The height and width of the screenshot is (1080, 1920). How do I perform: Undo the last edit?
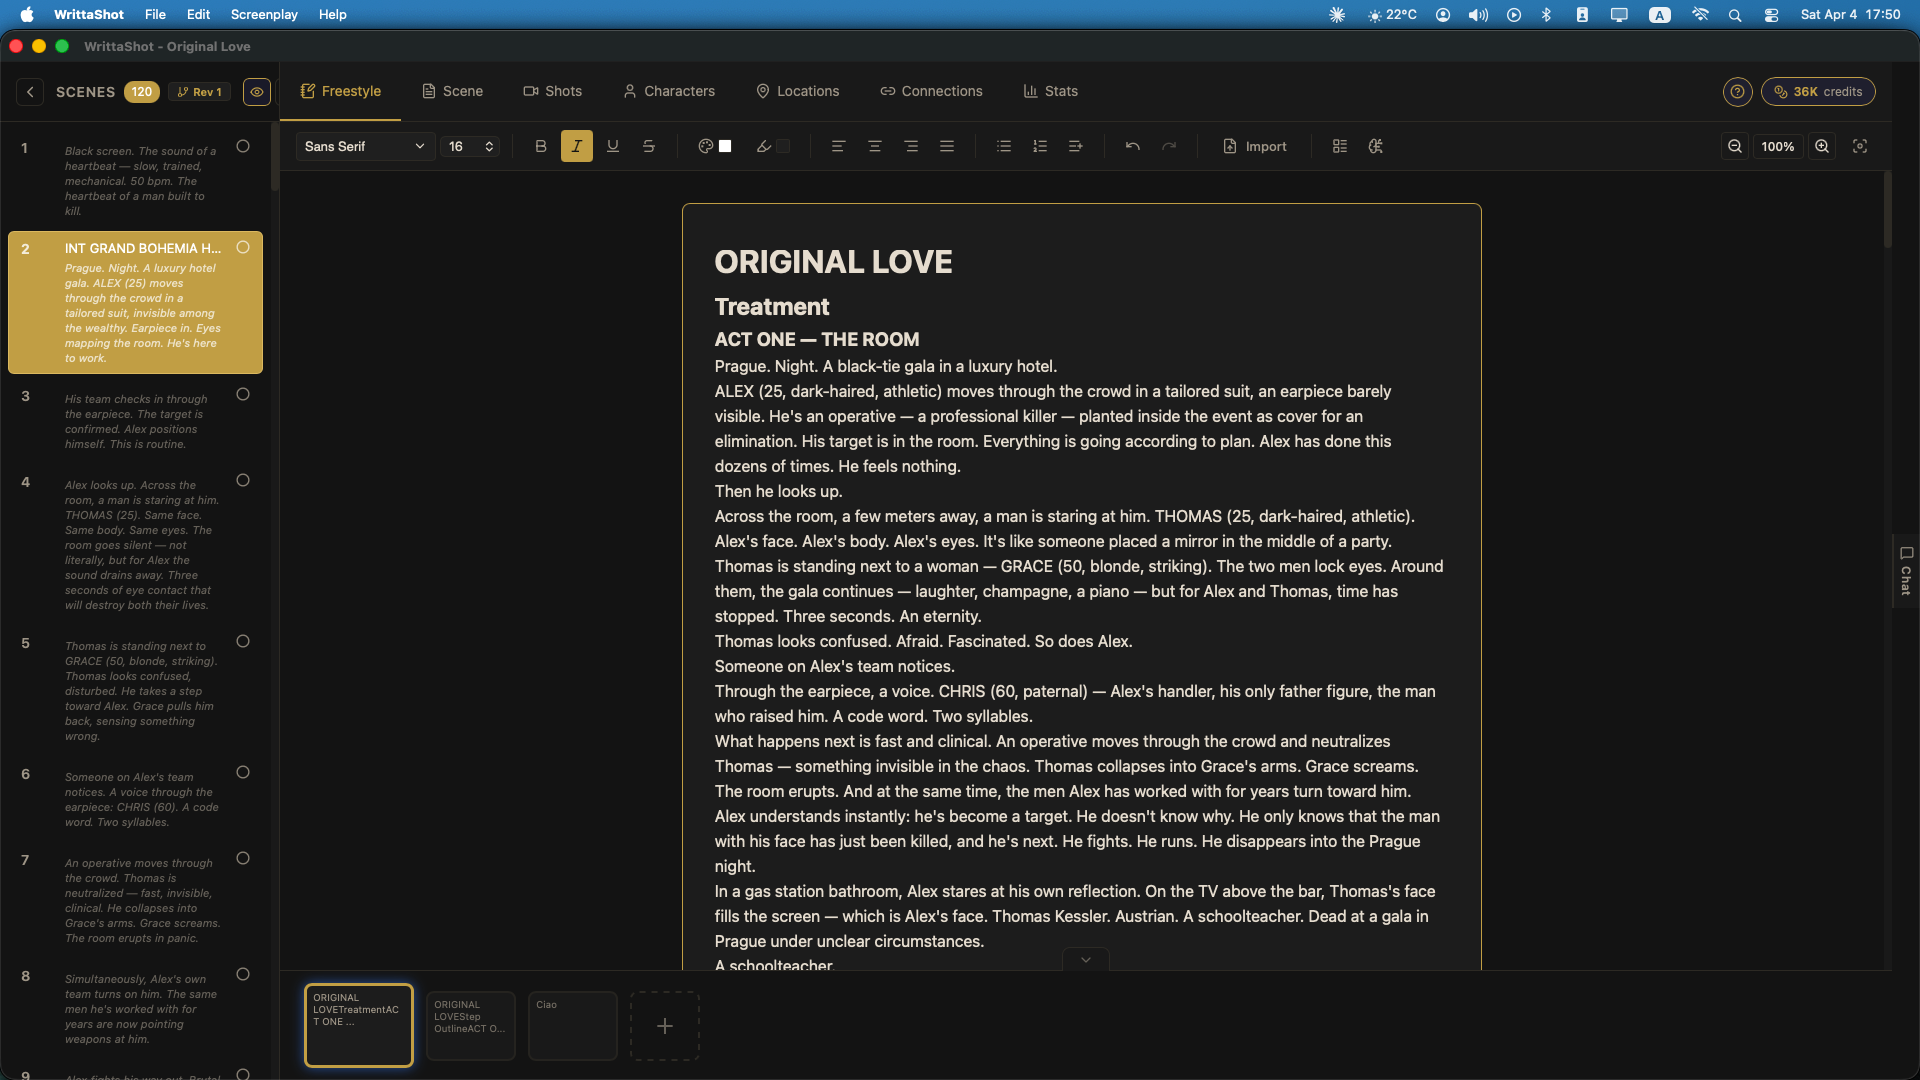(x=1132, y=146)
